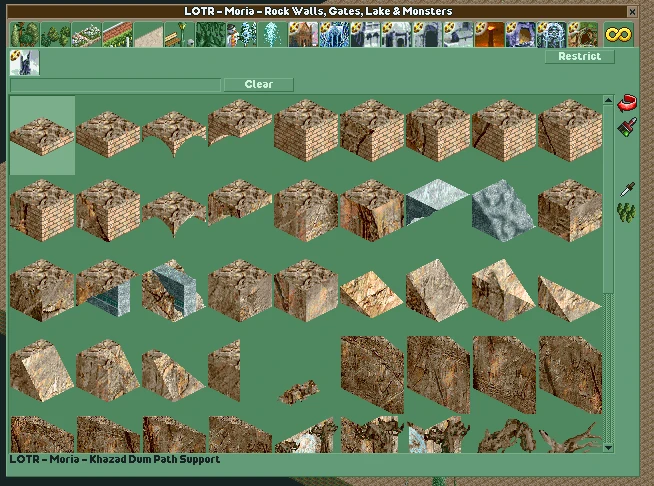Click the scenery list scrollbar thumb

pyautogui.click(x=608, y=199)
